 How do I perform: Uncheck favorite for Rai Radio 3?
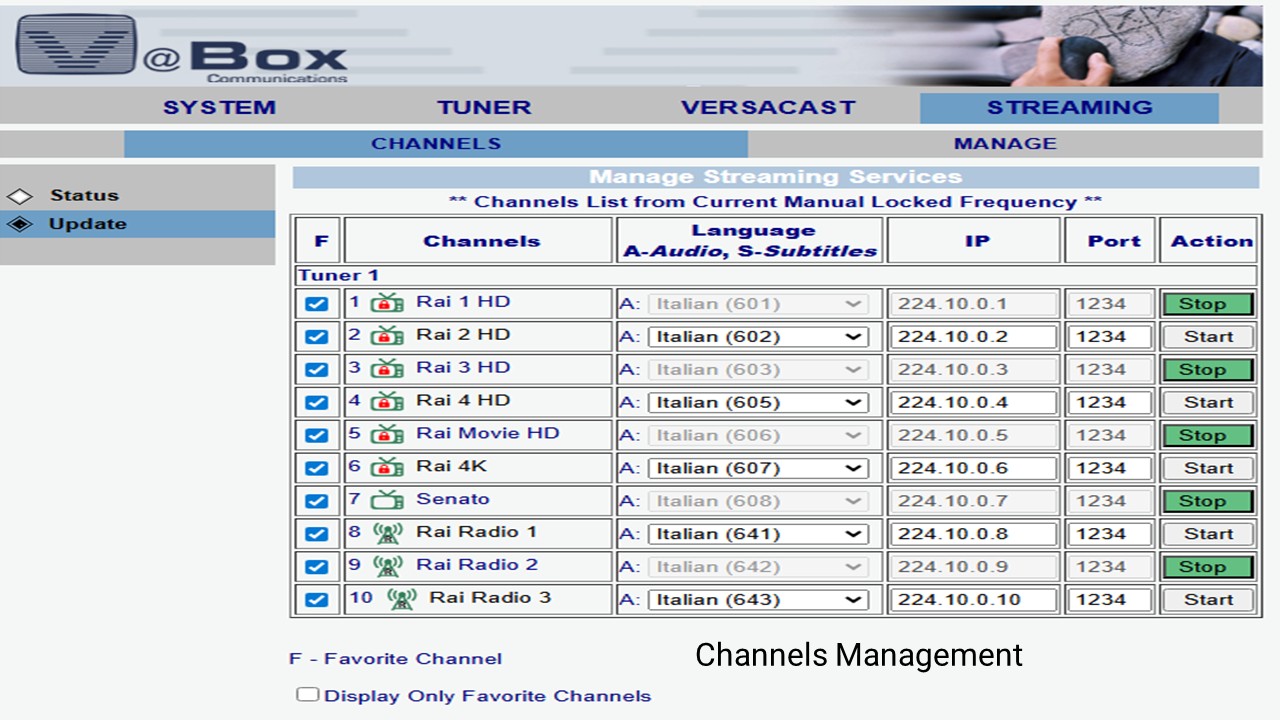tap(316, 600)
